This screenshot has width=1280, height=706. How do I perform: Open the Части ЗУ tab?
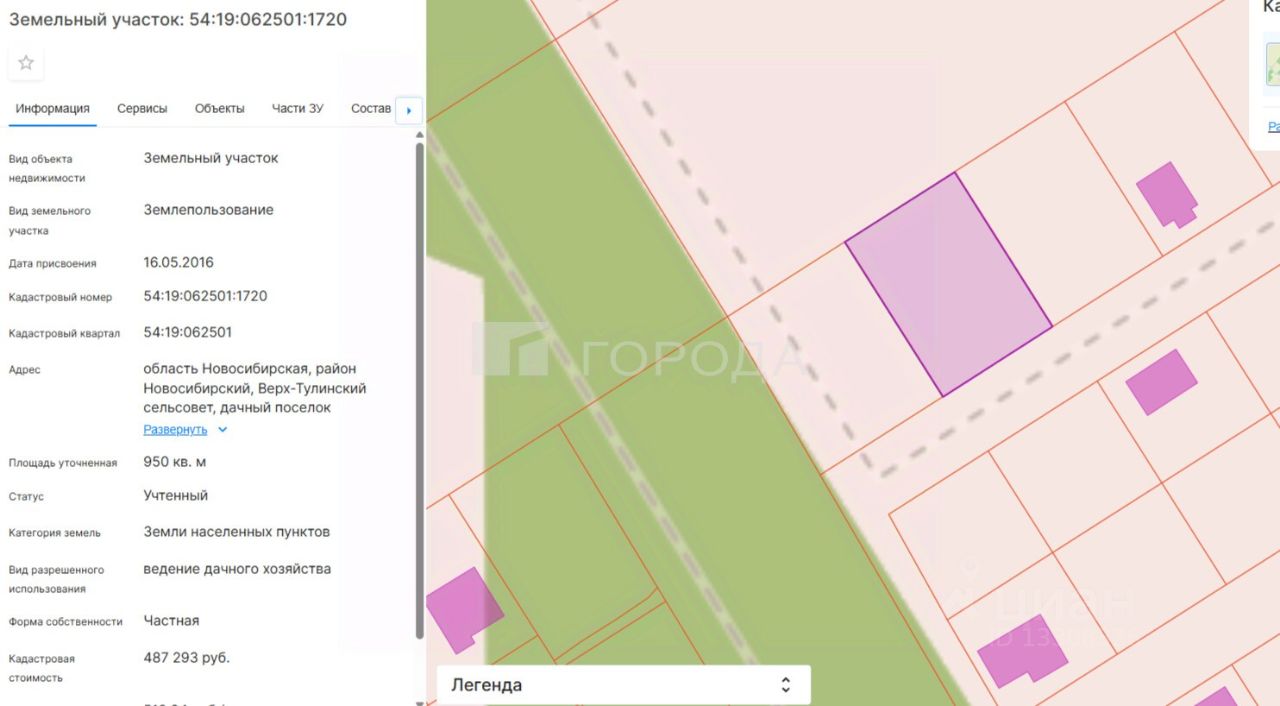[x=297, y=108]
